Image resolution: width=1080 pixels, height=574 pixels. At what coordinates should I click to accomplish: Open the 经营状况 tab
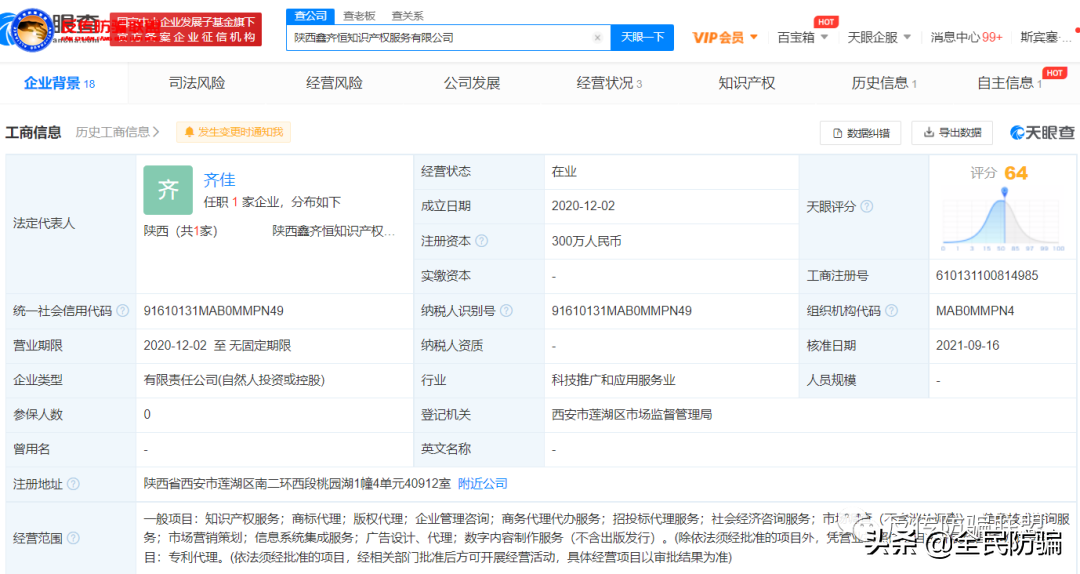click(x=609, y=83)
